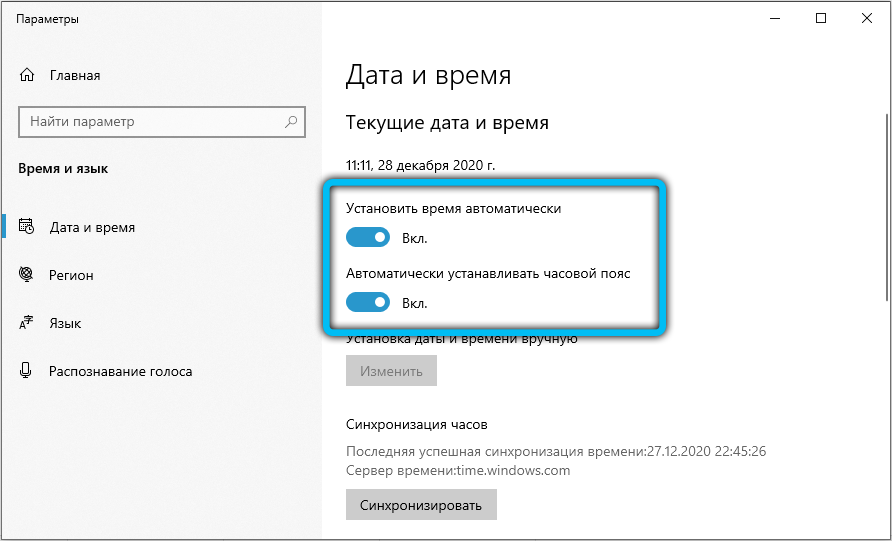
Task: Turn off Автоматически устанавливать часовой пояс toggle
Action: pyautogui.click(x=367, y=302)
